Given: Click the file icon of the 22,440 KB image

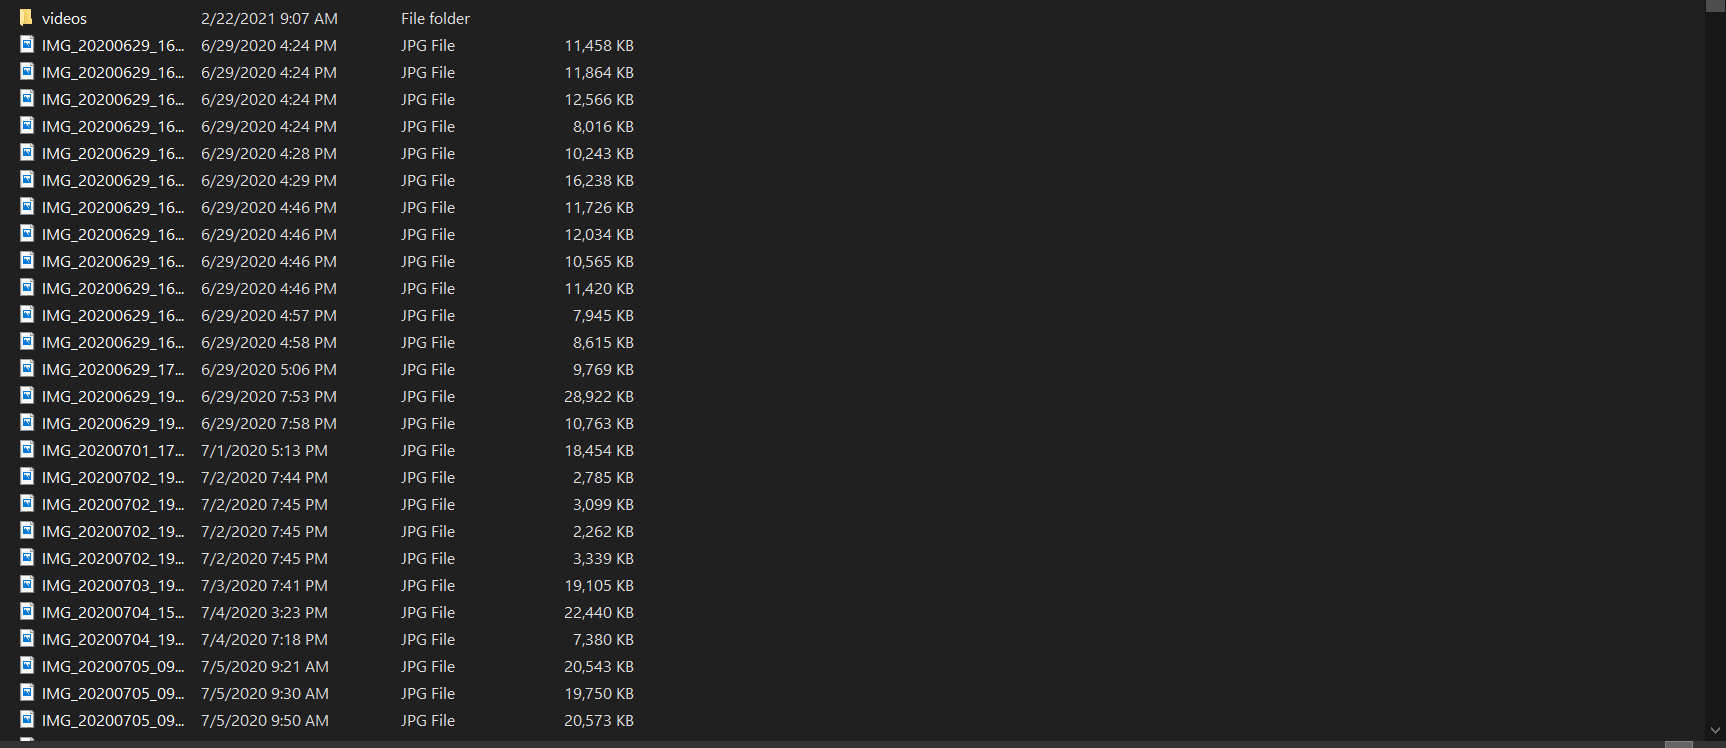Looking at the screenshot, I should tap(27, 611).
